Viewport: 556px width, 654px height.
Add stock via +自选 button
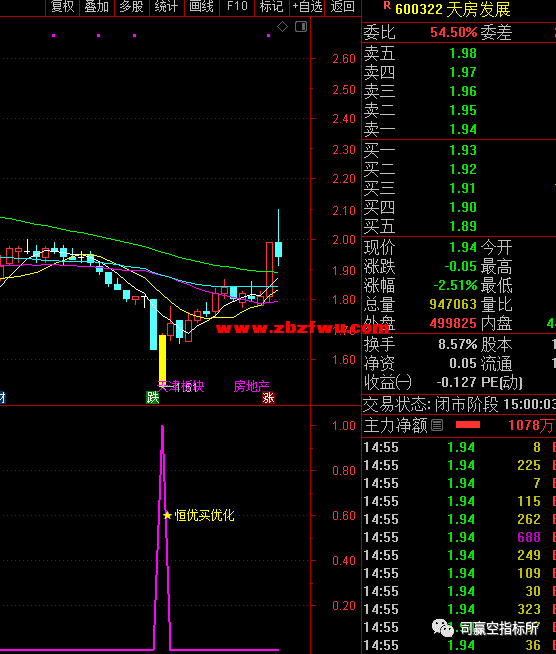pyautogui.click(x=307, y=7)
